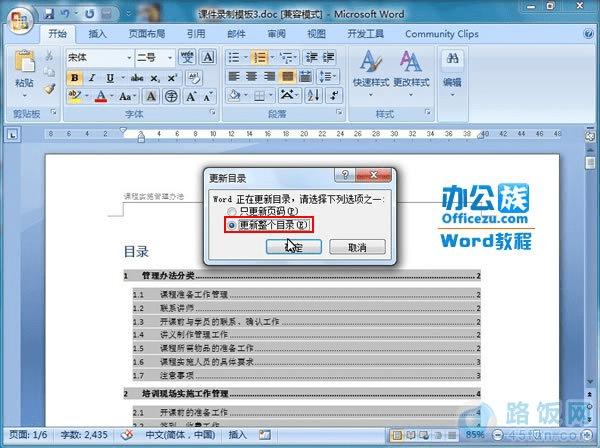The image size is (600, 448).
Task: Open multilevel list dropdown
Action: pos(289,57)
